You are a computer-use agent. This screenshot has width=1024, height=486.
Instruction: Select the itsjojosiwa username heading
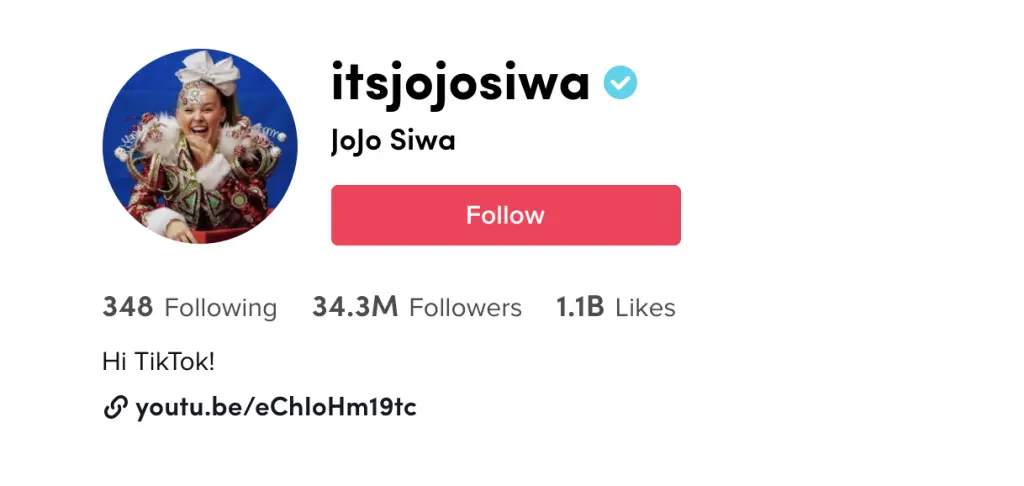point(460,83)
